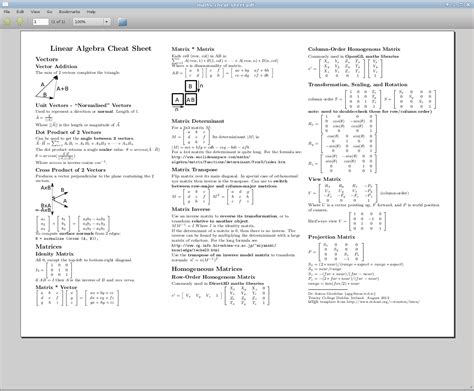Maximize the PDF viewer window
474x391 pixels.
point(462,4)
